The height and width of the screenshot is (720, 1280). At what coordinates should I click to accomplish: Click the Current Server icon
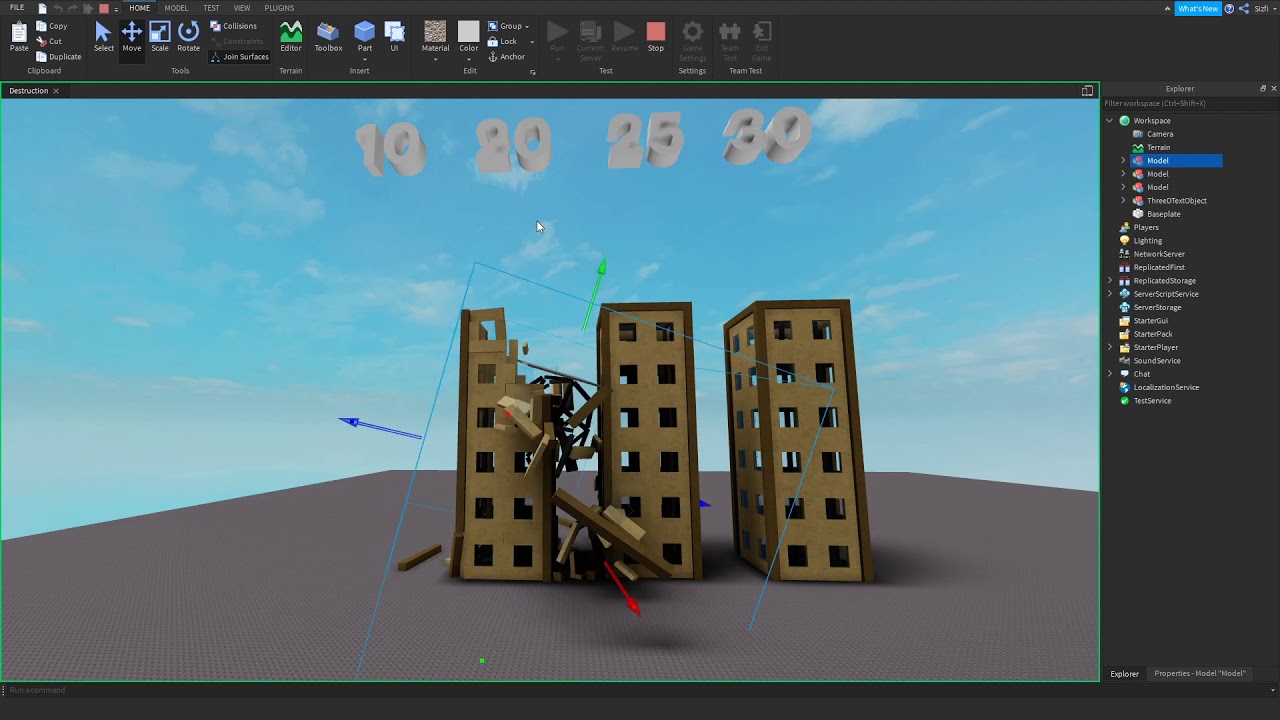(x=590, y=32)
